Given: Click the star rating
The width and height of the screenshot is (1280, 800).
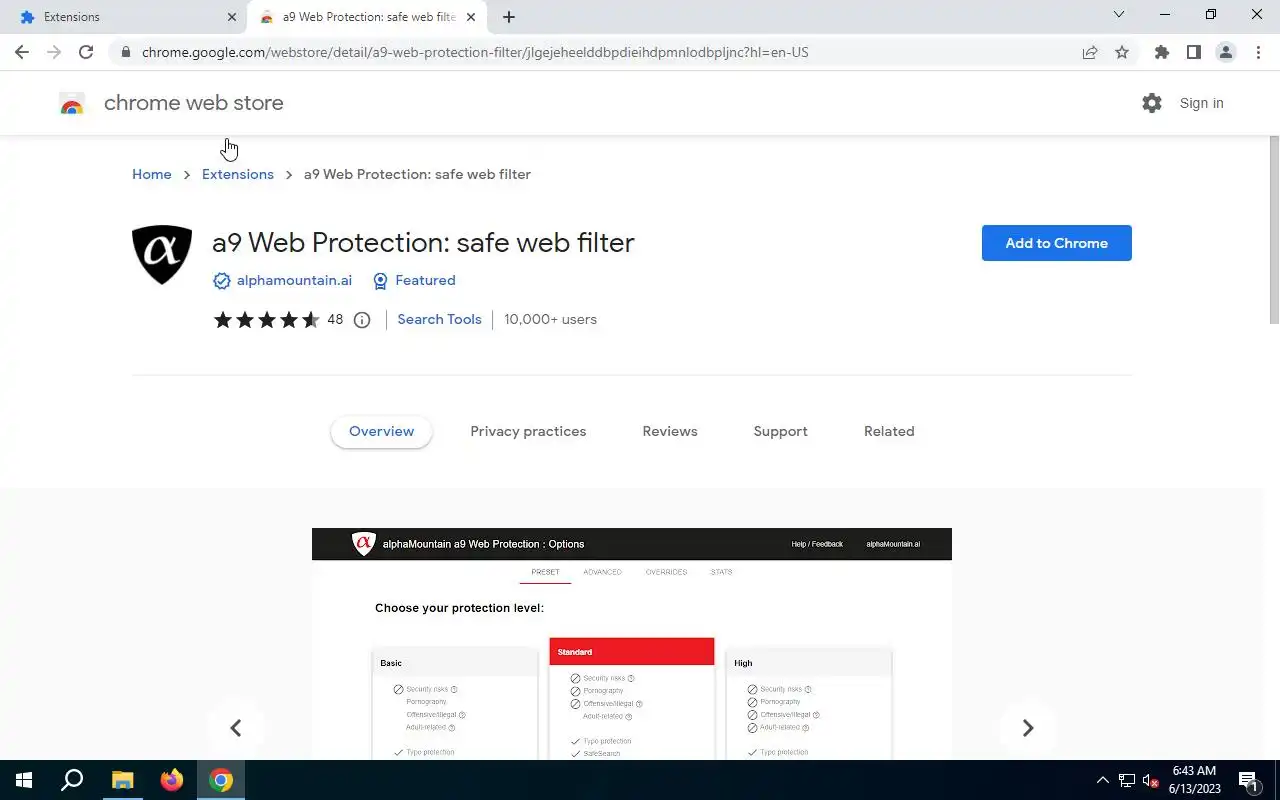Looking at the screenshot, I should (266, 320).
